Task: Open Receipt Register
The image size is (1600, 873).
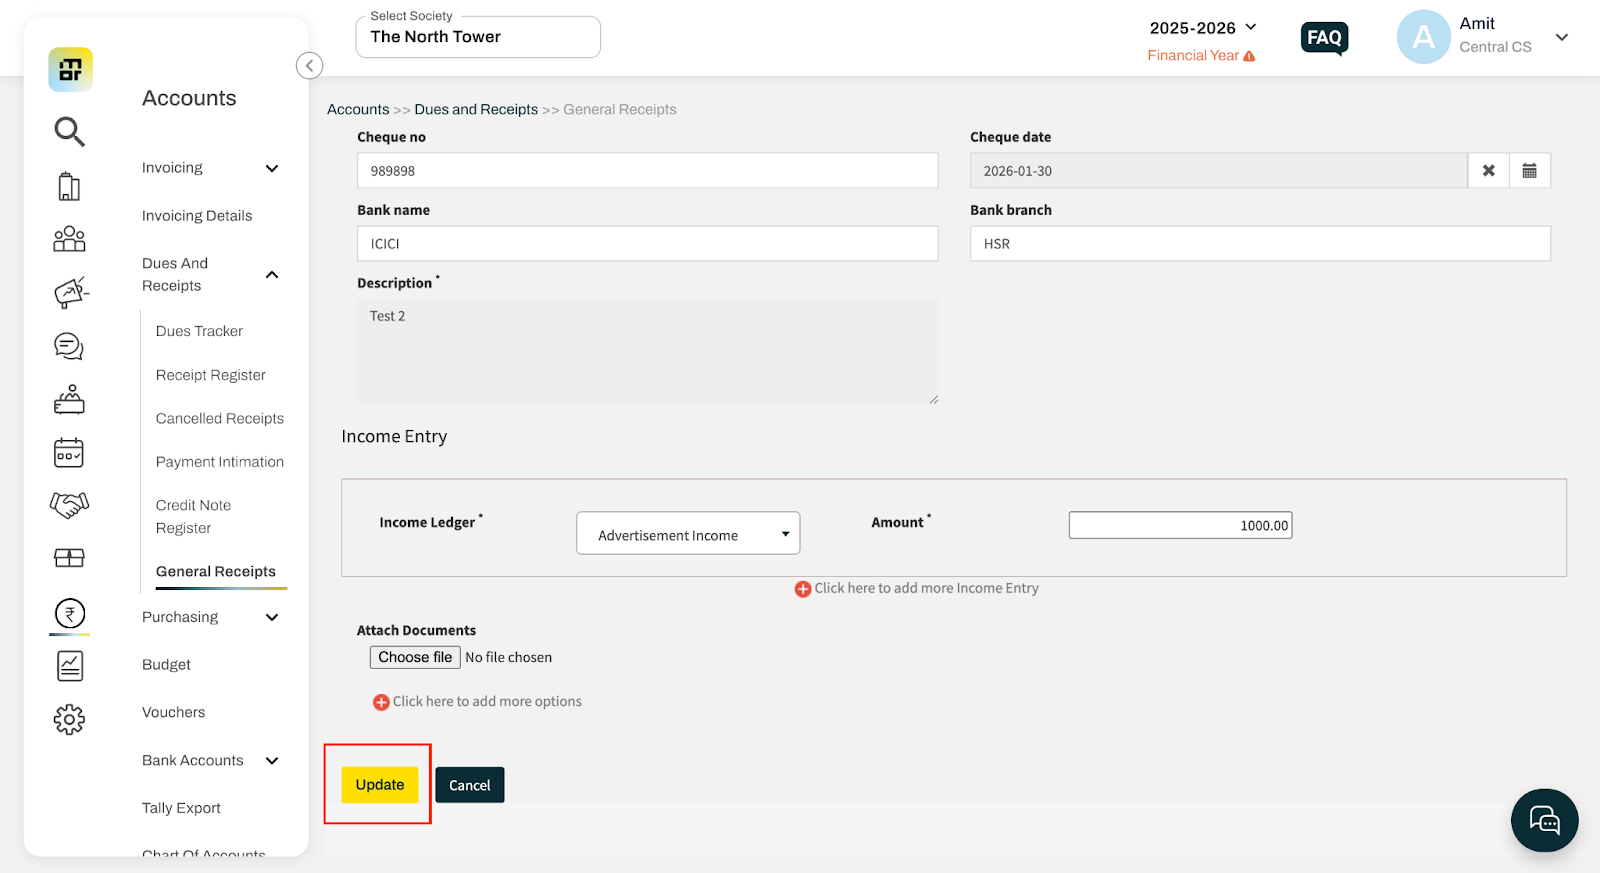Action: (x=211, y=375)
